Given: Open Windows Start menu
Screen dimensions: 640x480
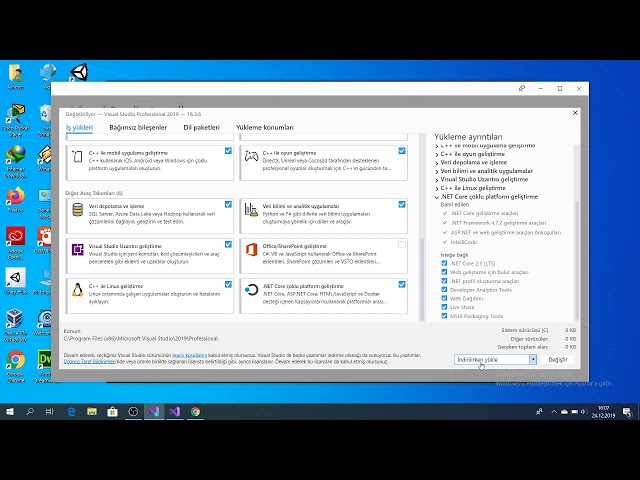Looking at the screenshot, I should 10,412.
